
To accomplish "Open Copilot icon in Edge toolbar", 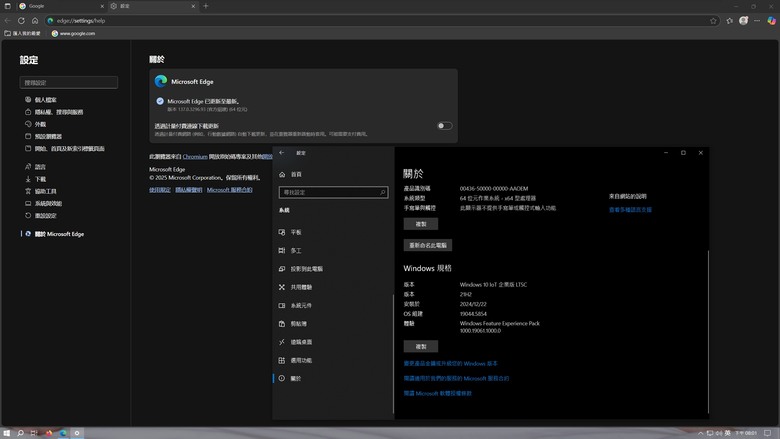I will [x=771, y=21].
